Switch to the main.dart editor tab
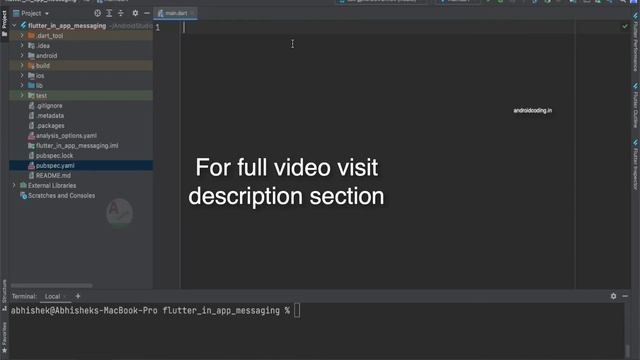The width and height of the screenshot is (640, 360). 176,13
